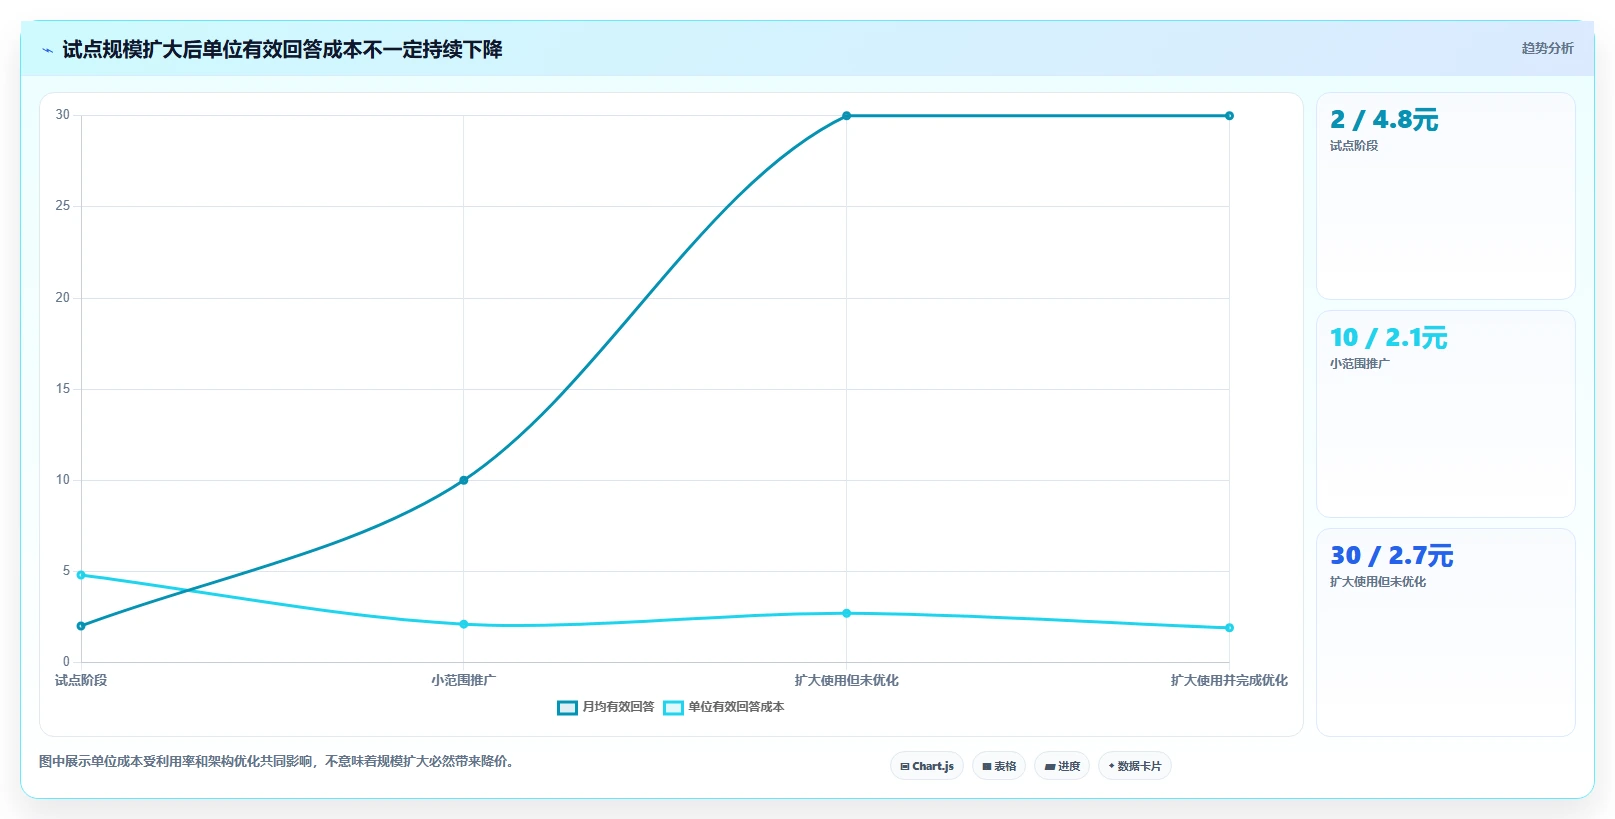
Task: Click the 月均有效回答 point at 小范围推广
Action: 464,480
